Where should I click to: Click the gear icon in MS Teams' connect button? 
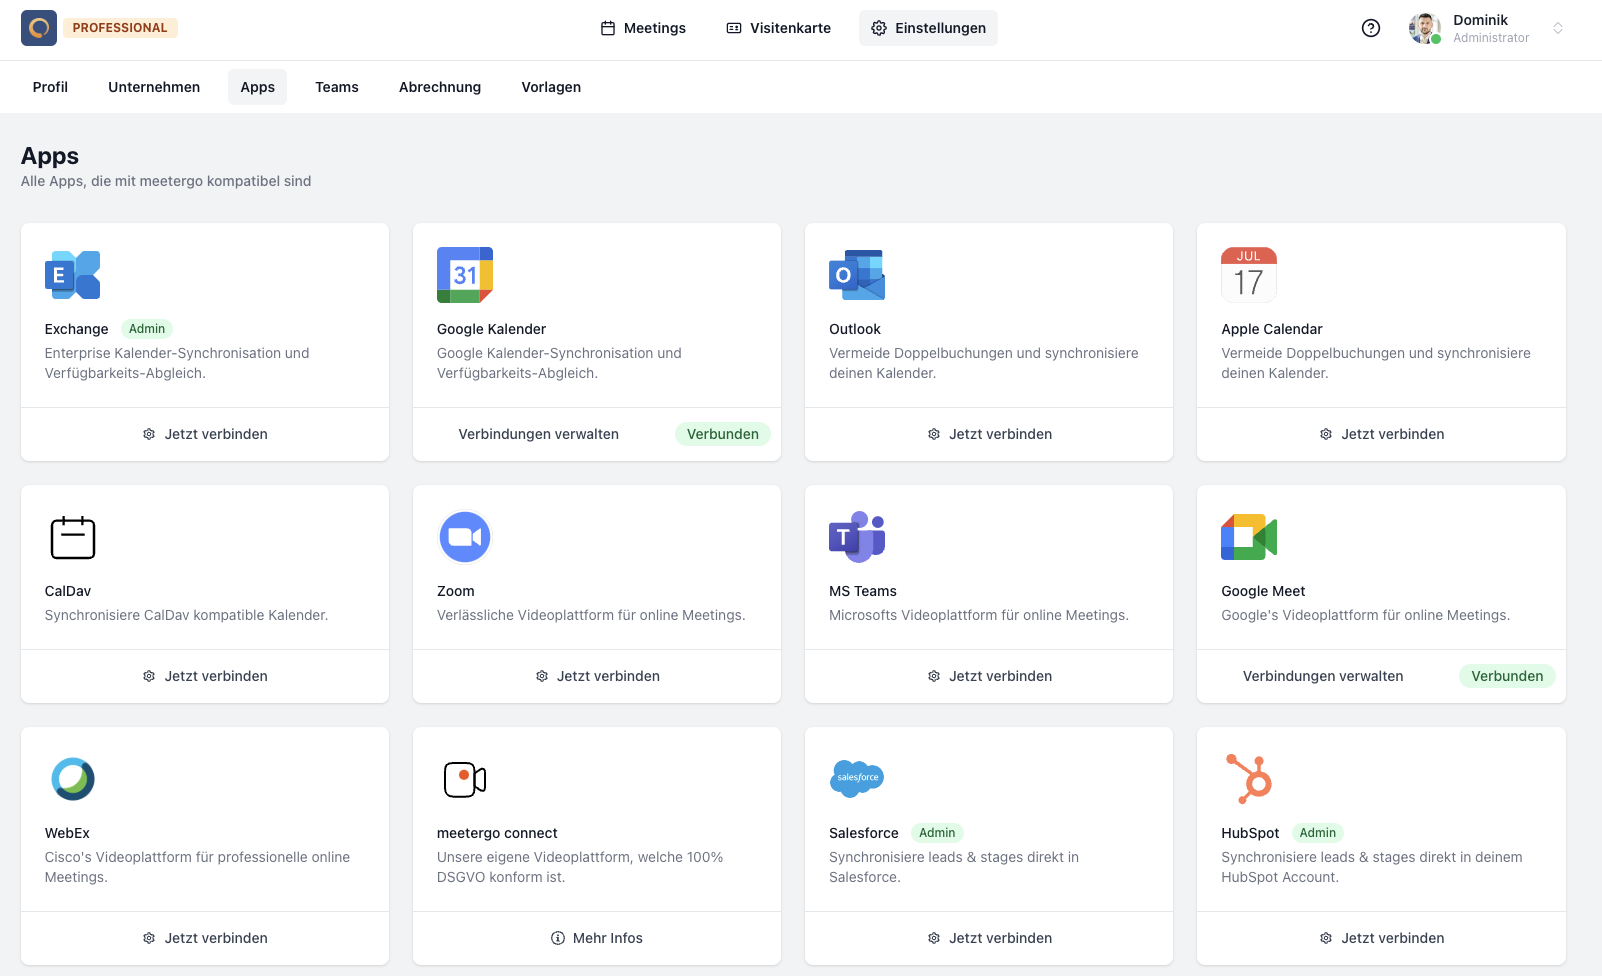(934, 676)
